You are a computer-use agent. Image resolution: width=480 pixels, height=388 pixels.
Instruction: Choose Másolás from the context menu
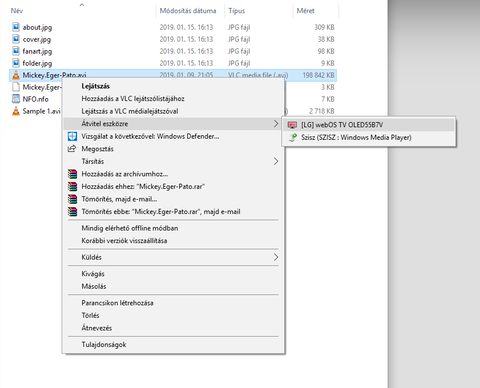pos(173,286)
